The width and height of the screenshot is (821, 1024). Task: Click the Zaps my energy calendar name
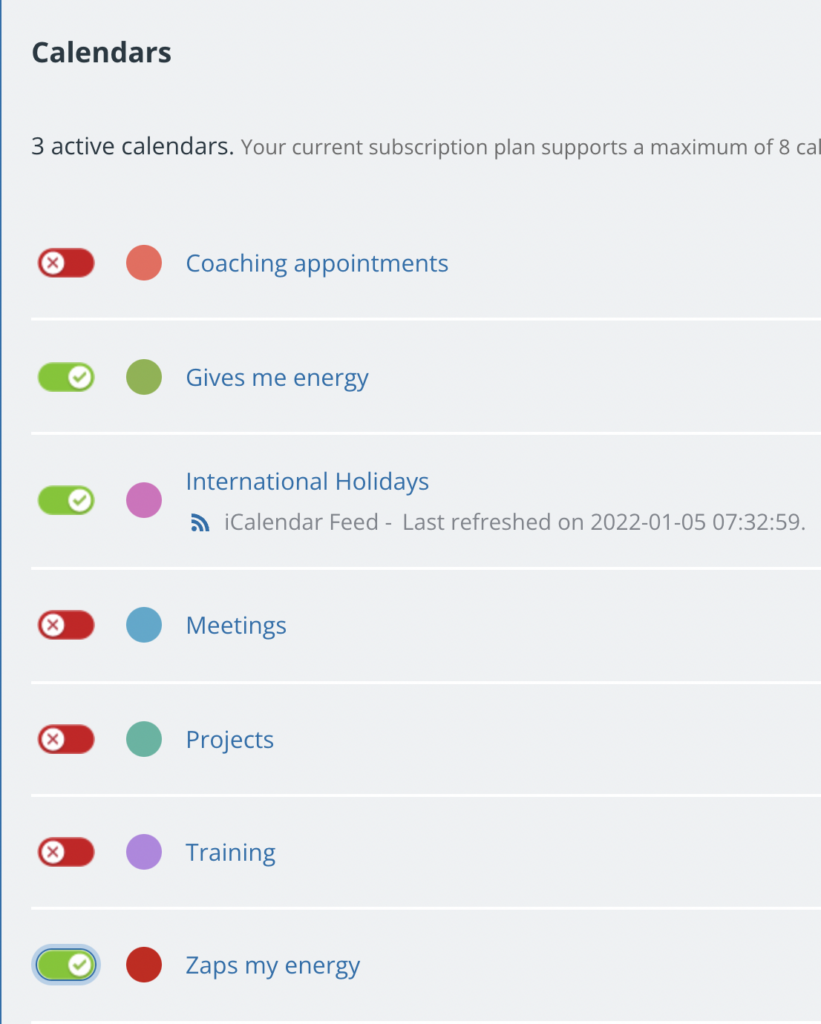pyautogui.click(x=273, y=965)
